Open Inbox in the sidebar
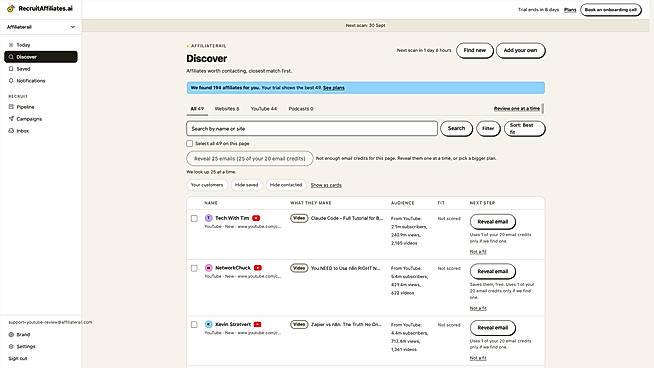The image size is (654, 368). [41, 131]
